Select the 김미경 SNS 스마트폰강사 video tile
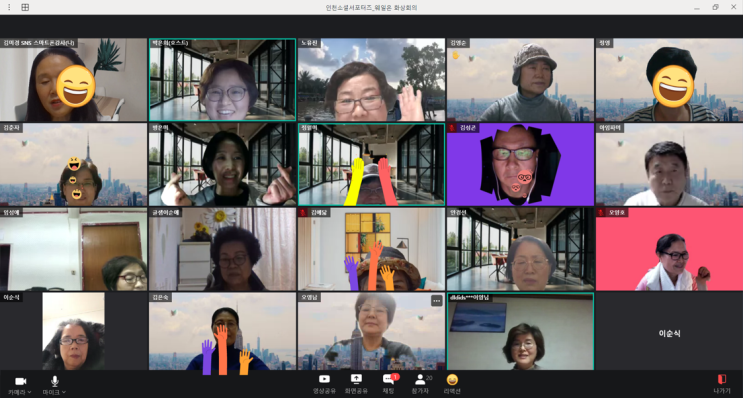 tap(73, 80)
